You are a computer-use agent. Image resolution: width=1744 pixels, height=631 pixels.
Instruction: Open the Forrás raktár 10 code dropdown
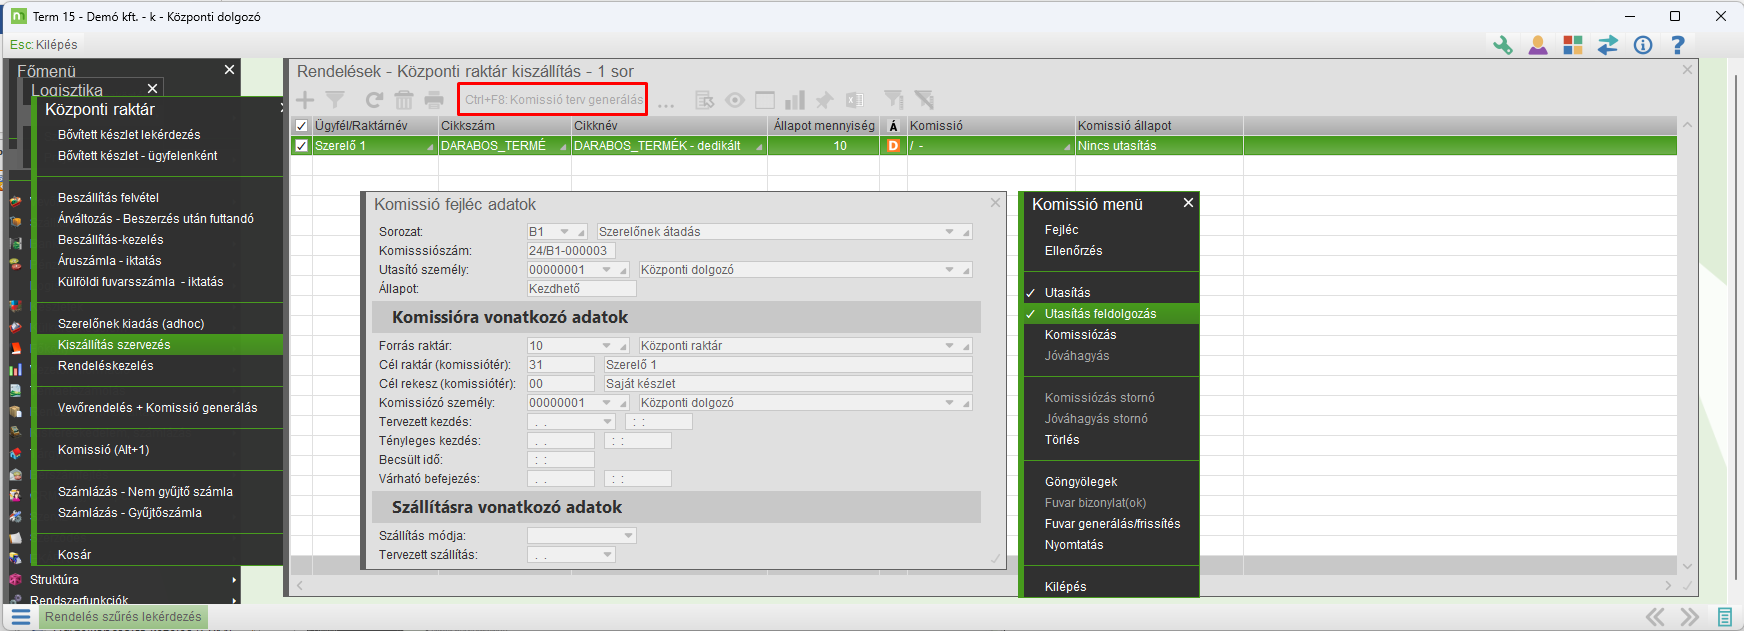607,346
